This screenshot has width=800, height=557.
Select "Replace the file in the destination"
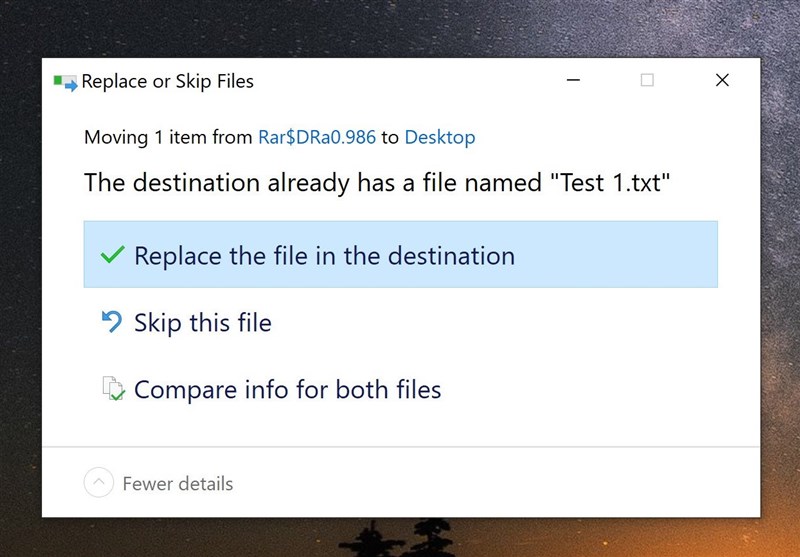(324, 255)
